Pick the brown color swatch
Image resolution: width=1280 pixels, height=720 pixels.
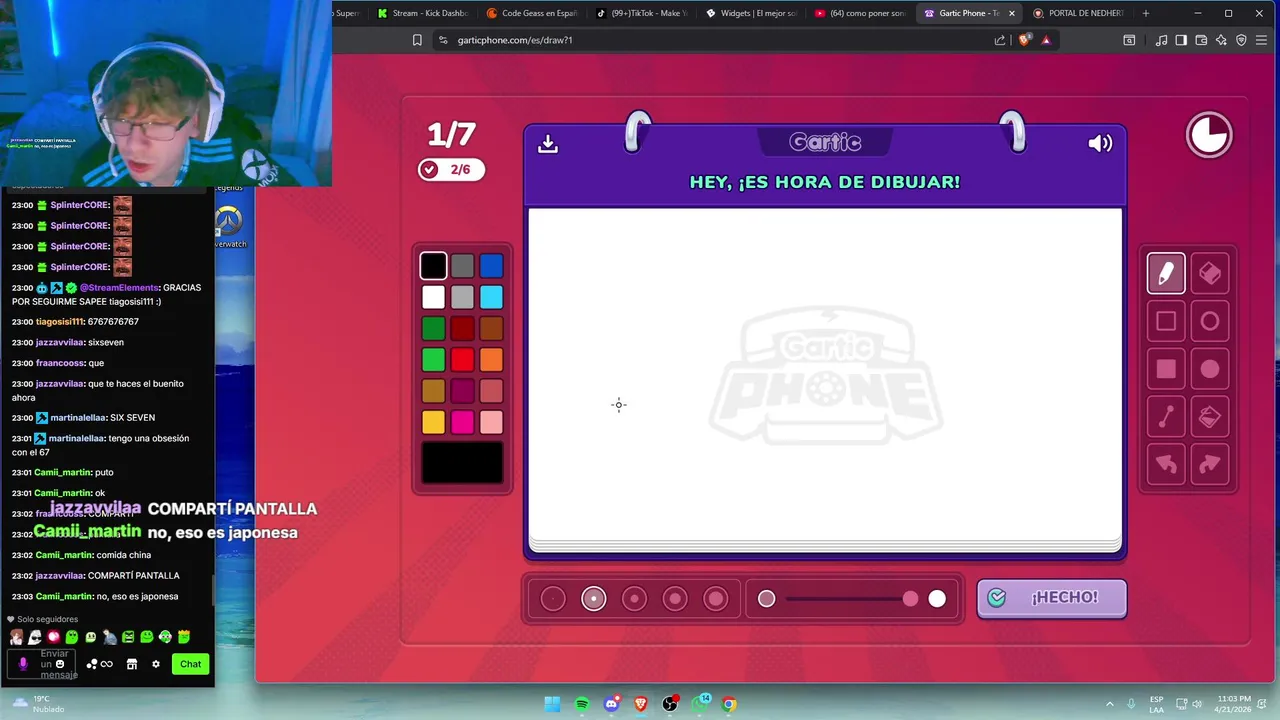(x=491, y=328)
